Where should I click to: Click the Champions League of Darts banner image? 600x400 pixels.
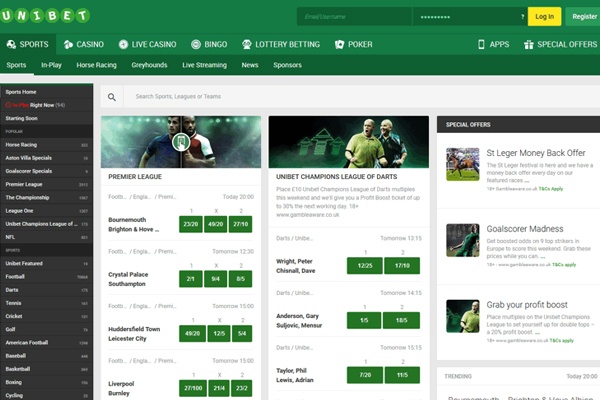(349, 142)
